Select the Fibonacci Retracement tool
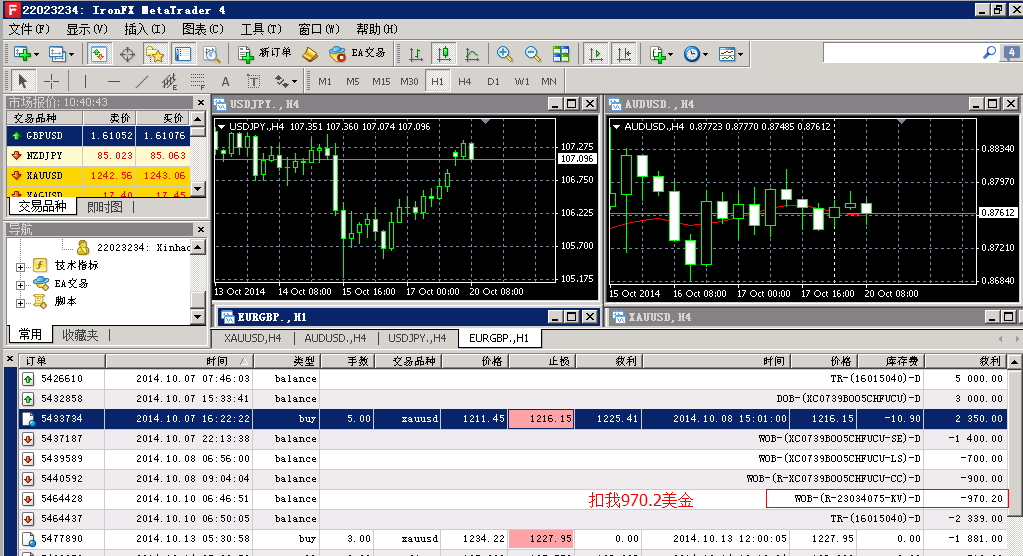The width and height of the screenshot is (1023, 556). click(x=198, y=81)
